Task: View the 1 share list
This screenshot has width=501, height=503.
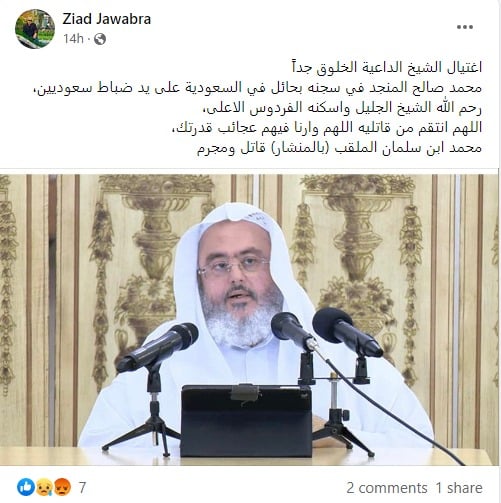Action: click(x=459, y=488)
